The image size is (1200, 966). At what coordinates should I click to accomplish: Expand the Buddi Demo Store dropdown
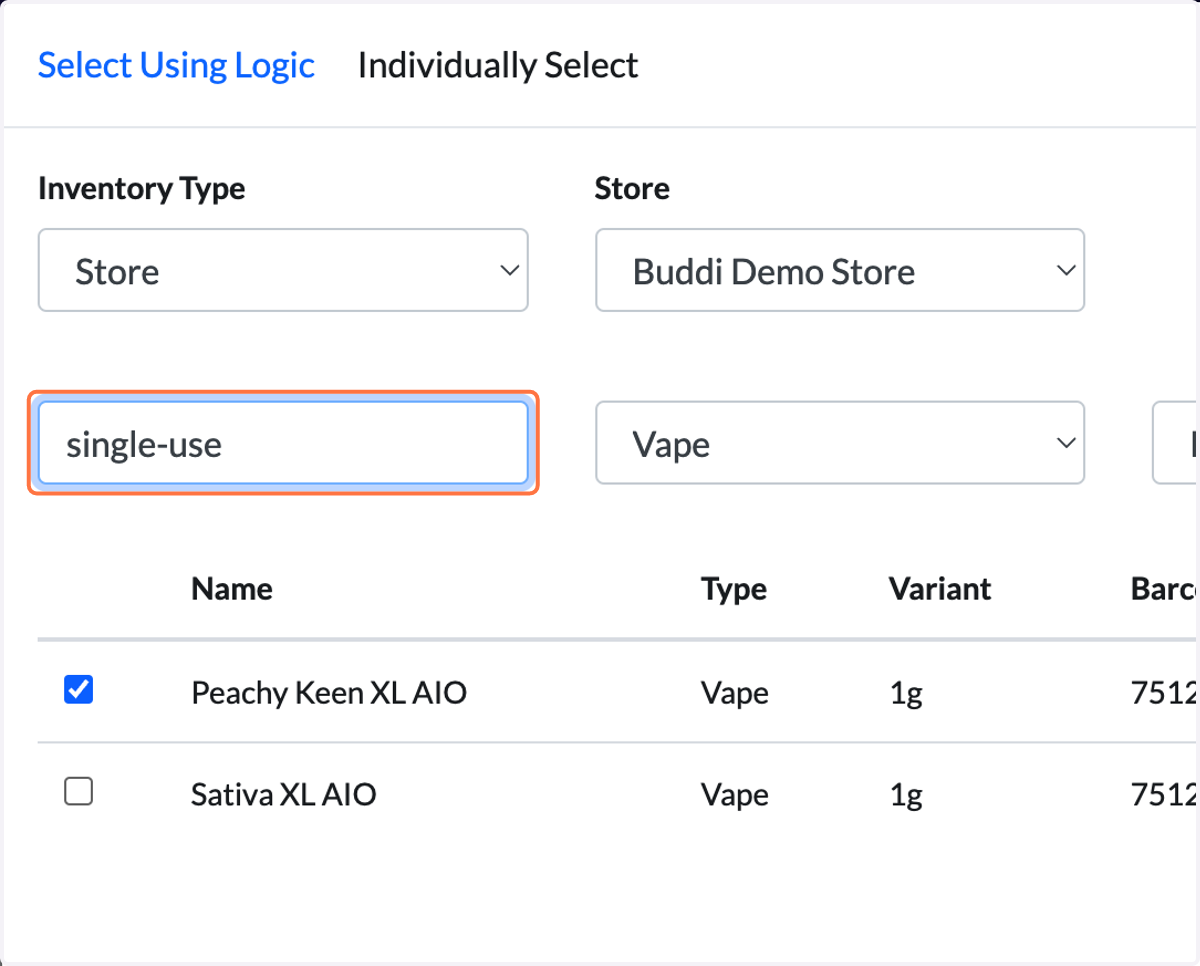pyautogui.click(x=840, y=270)
